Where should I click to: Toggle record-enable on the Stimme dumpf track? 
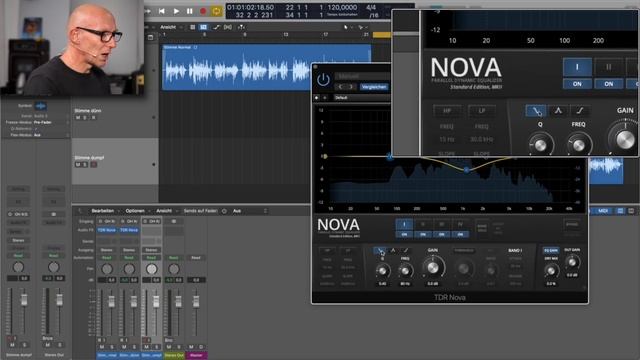click(93, 164)
